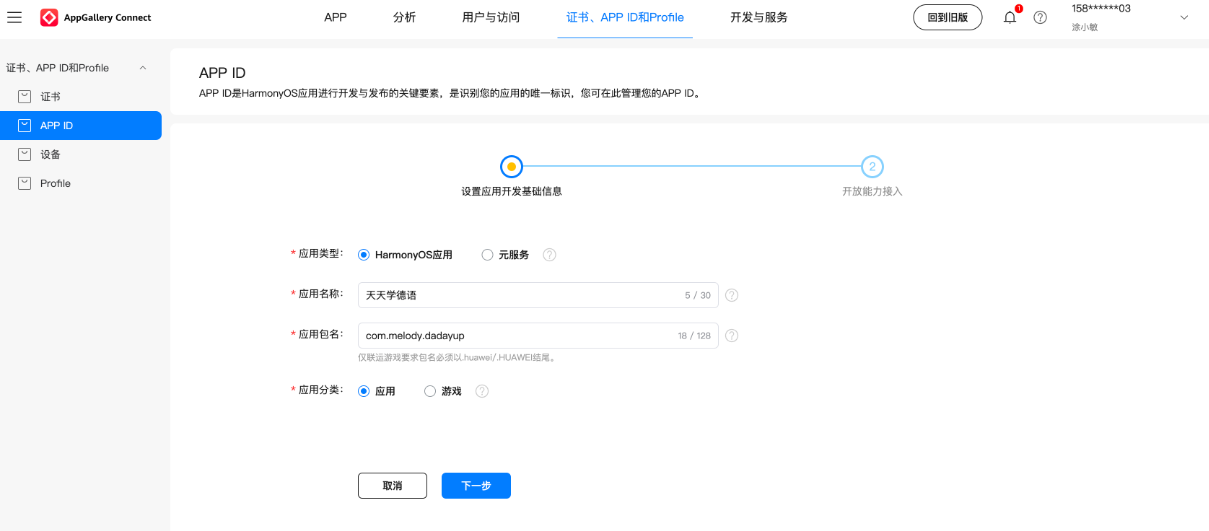This screenshot has width=1209, height=531.
Task: Select the 元服务 radio button
Action: click(x=488, y=255)
